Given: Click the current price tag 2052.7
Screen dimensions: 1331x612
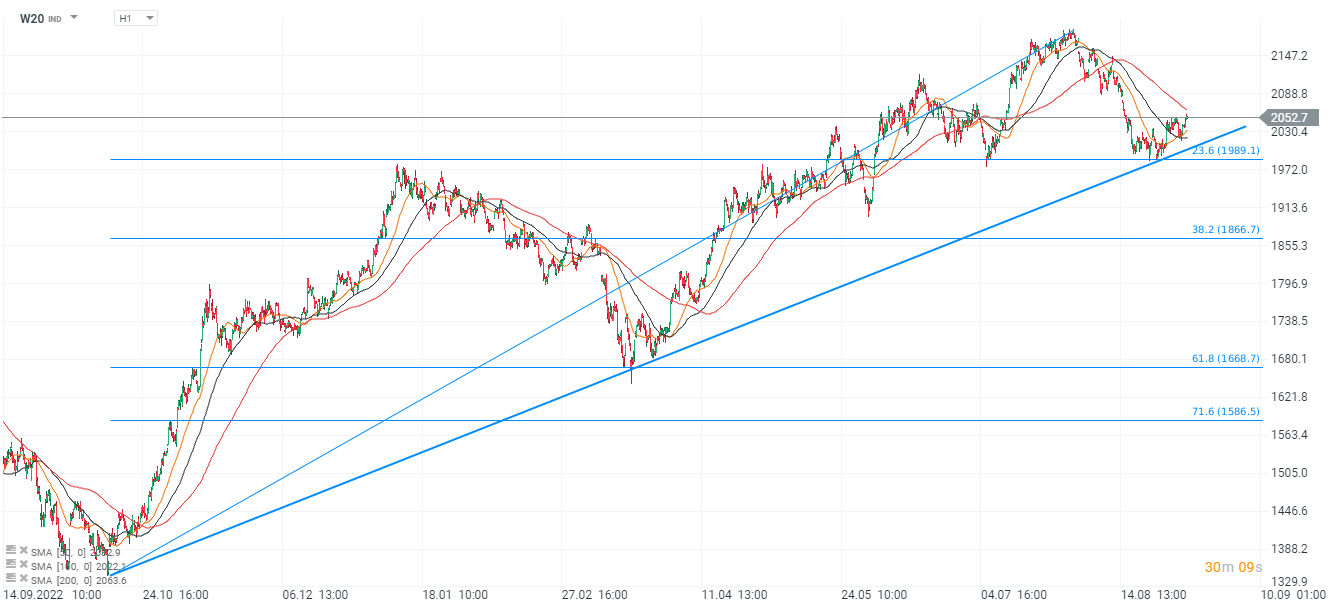Looking at the screenshot, I should (x=1291, y=117).
